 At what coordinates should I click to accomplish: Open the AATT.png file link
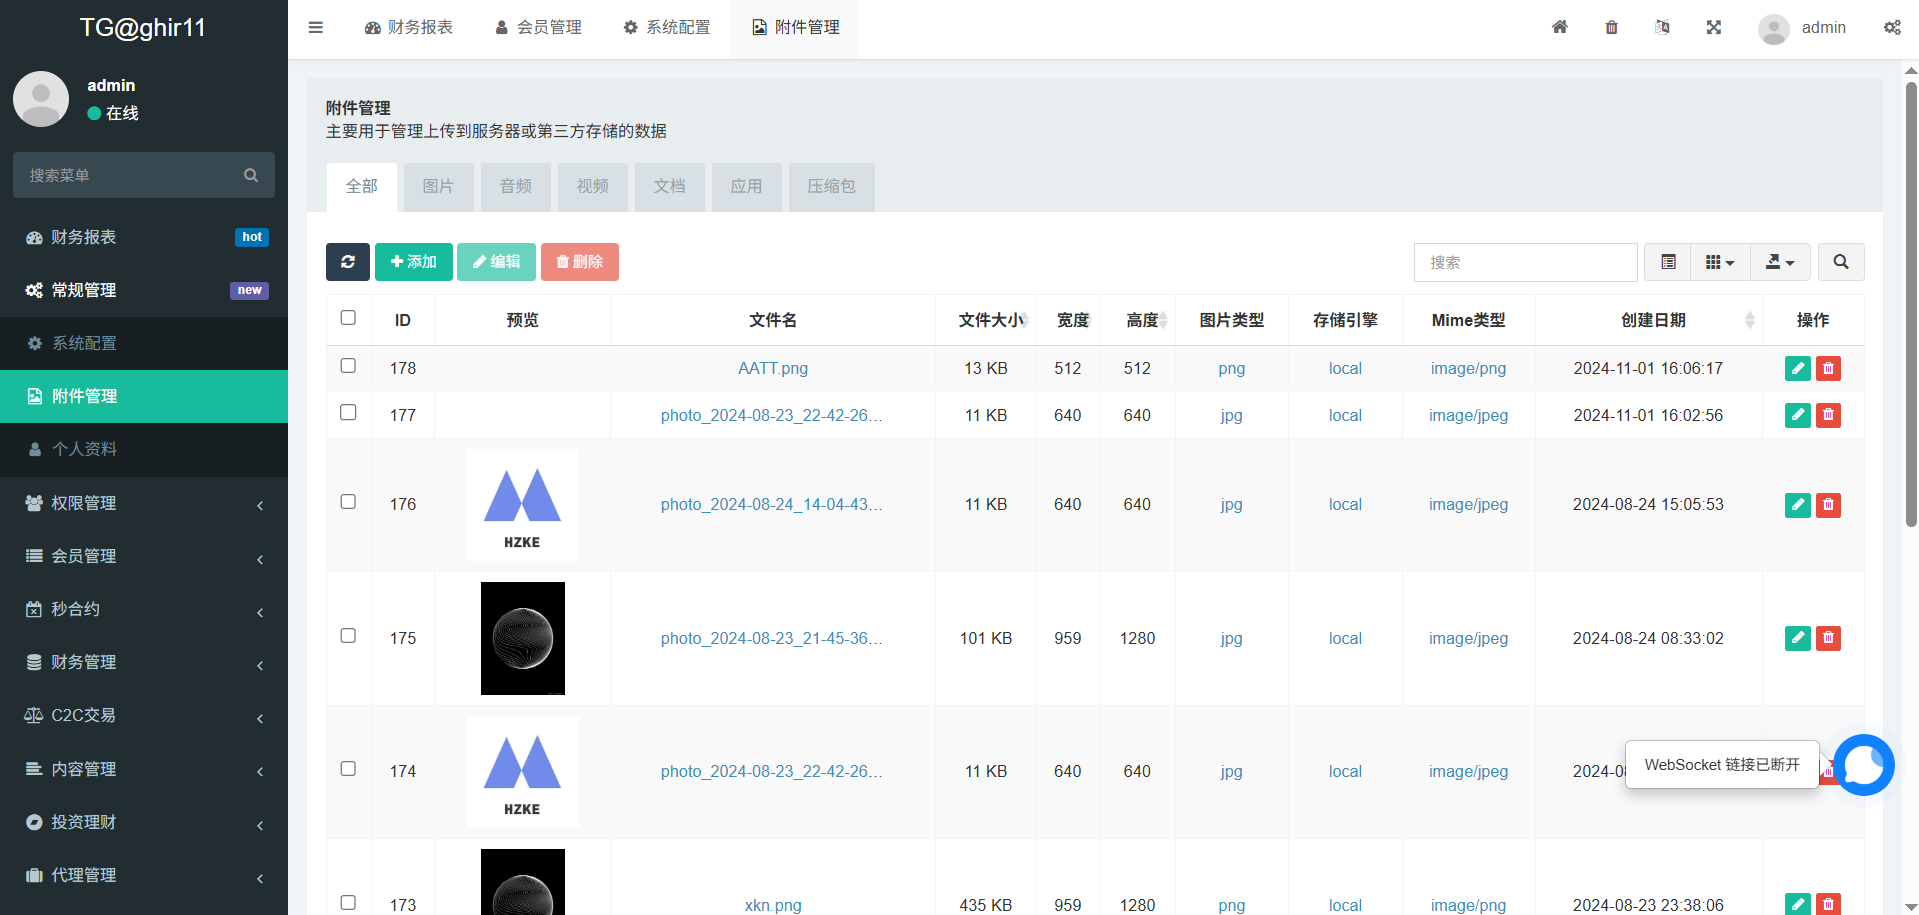point(772,368)
